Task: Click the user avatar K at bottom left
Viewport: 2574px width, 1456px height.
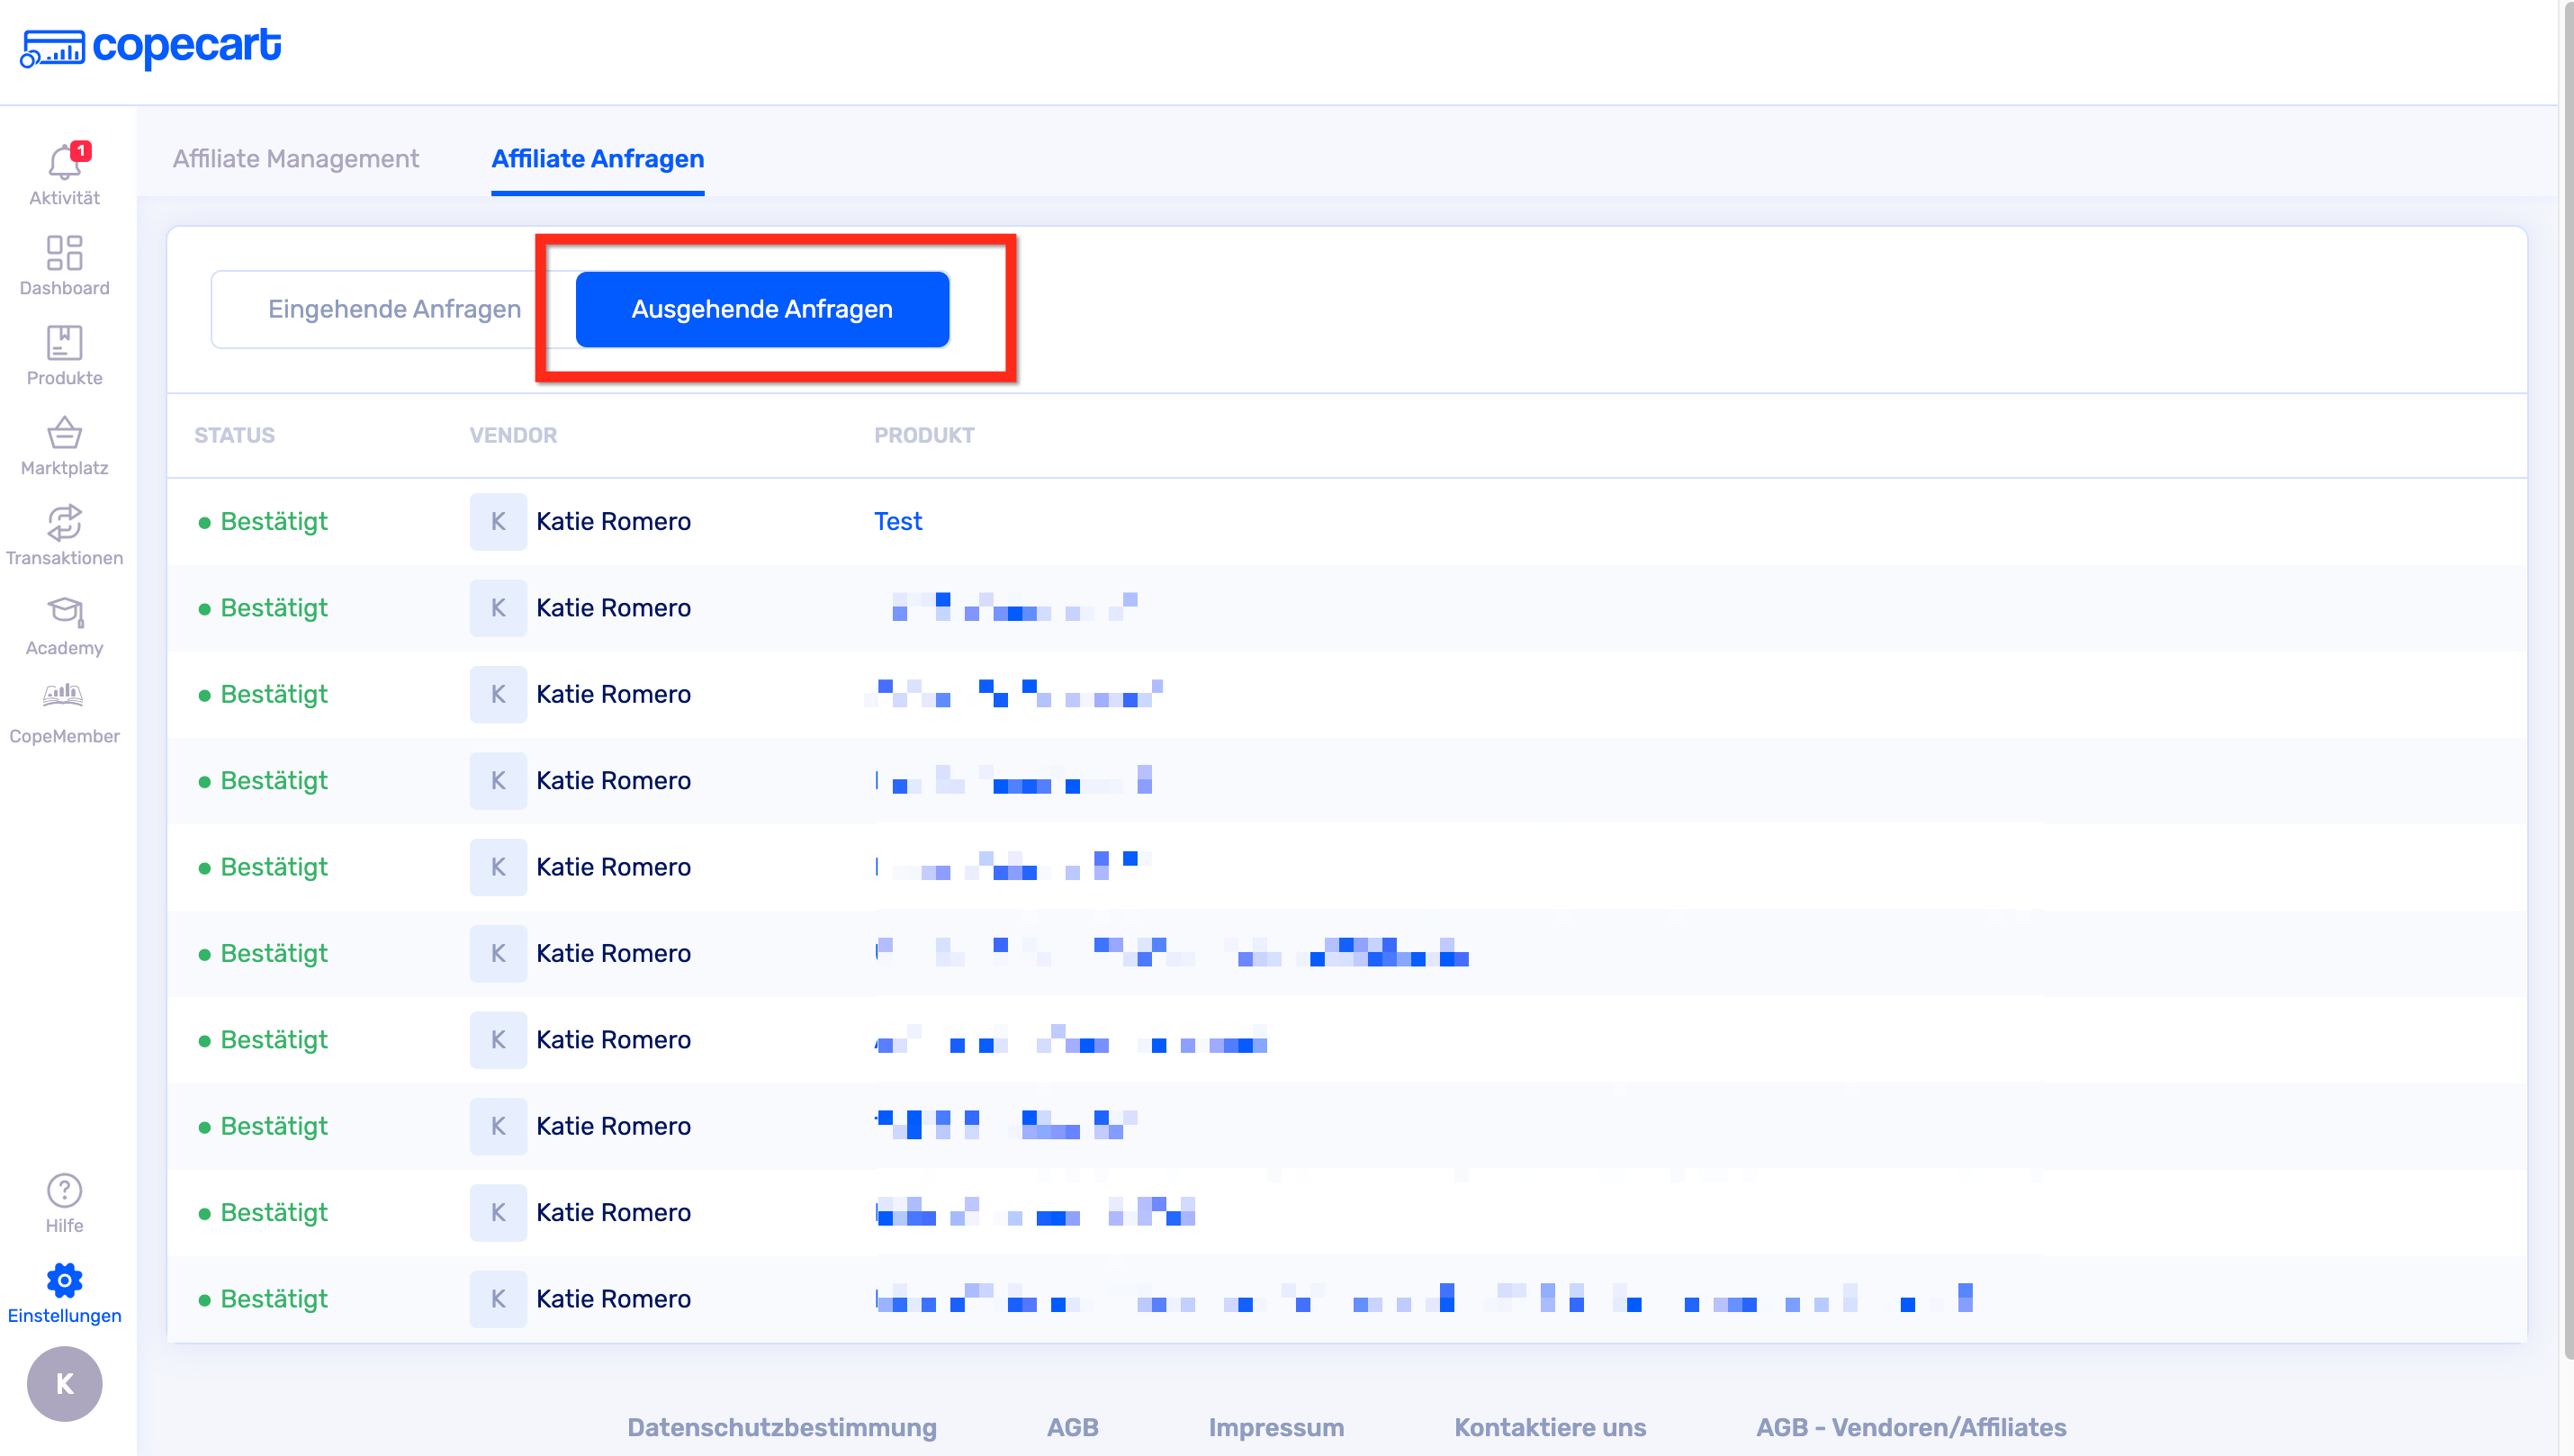Action: [64, 1384]
